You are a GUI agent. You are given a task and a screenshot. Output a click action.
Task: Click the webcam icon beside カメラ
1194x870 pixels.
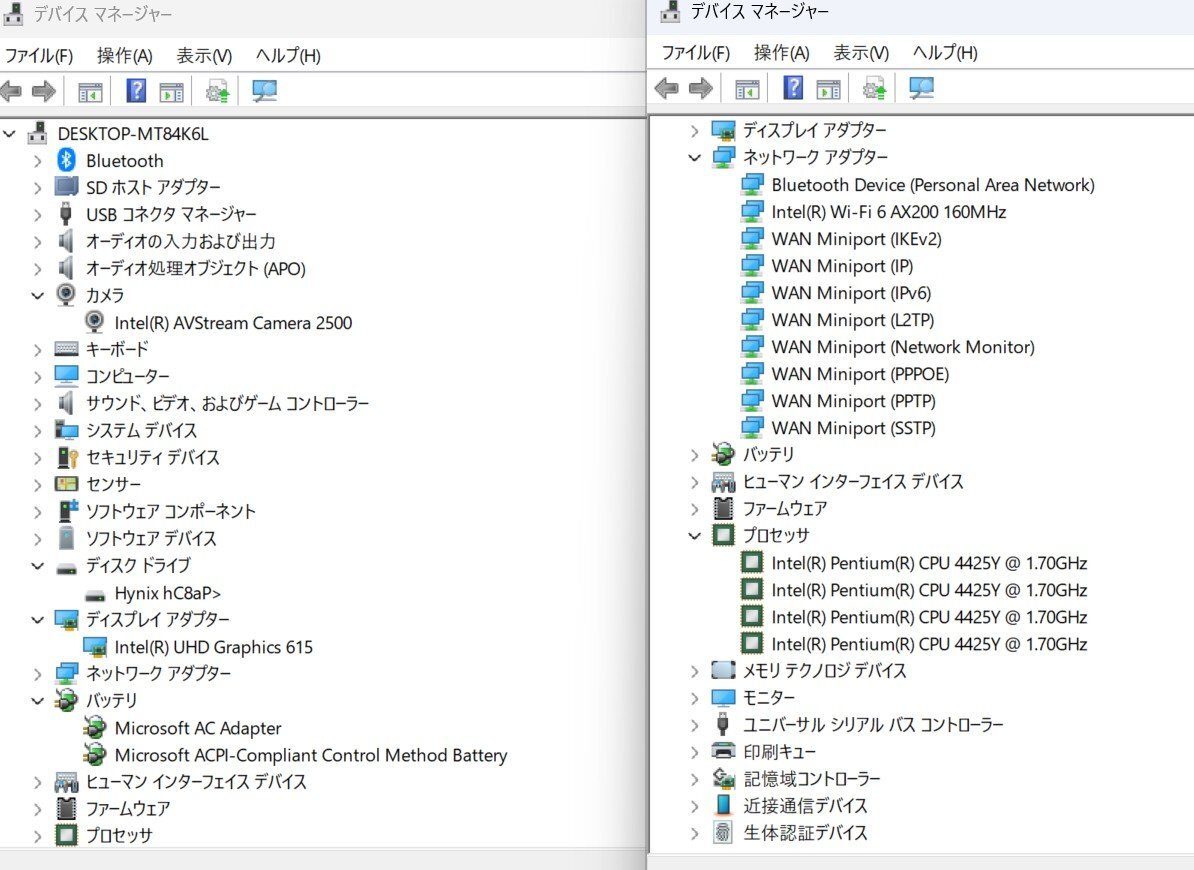(67, 295)
